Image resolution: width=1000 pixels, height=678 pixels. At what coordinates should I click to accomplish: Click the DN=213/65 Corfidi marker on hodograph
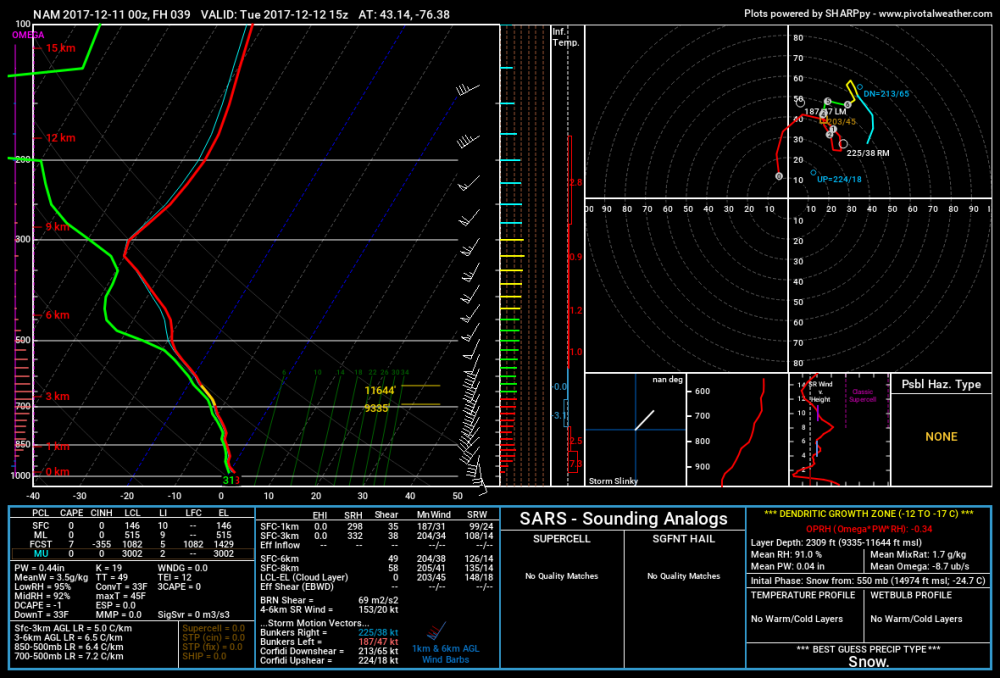coord(886,94)
